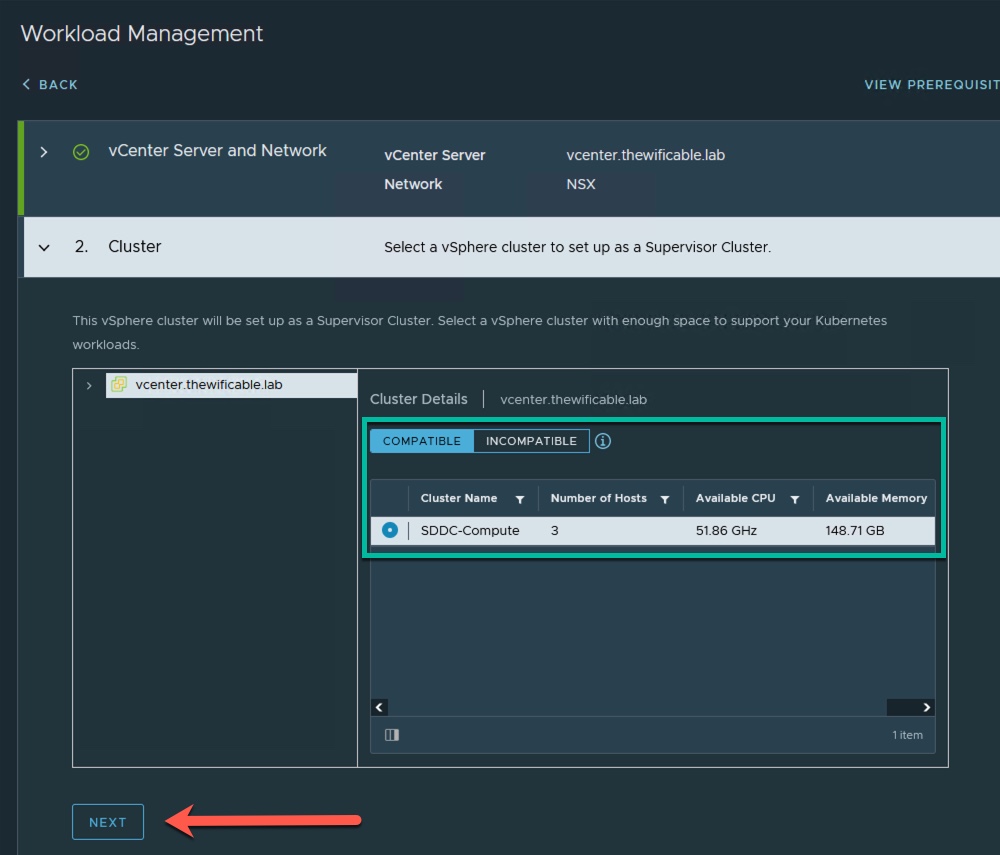
Task: Click the info icon beside the INCOMPATIBLE tab
Action: click(603, 441)
